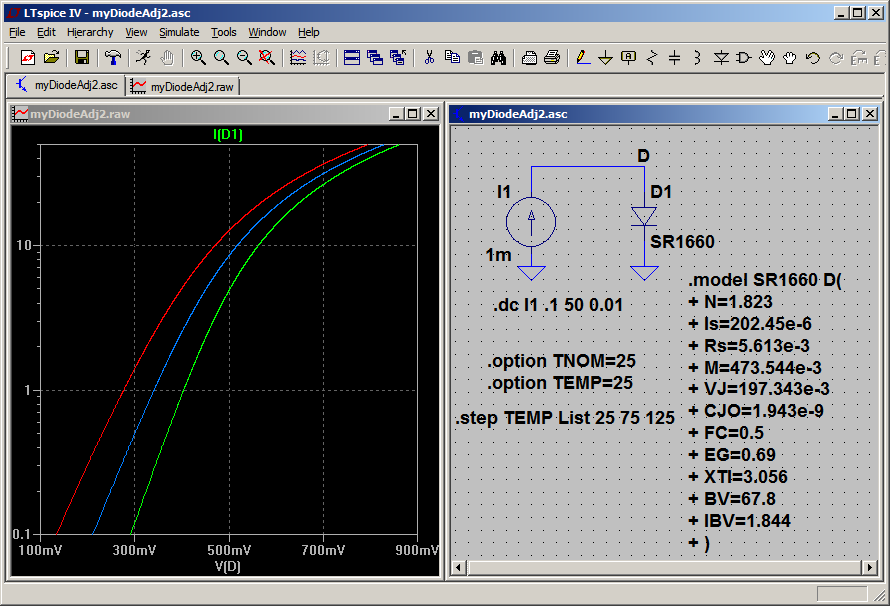Select the Zoom In magnifier with plus
This screenshot has height=606, width=890.
(198, 57)
